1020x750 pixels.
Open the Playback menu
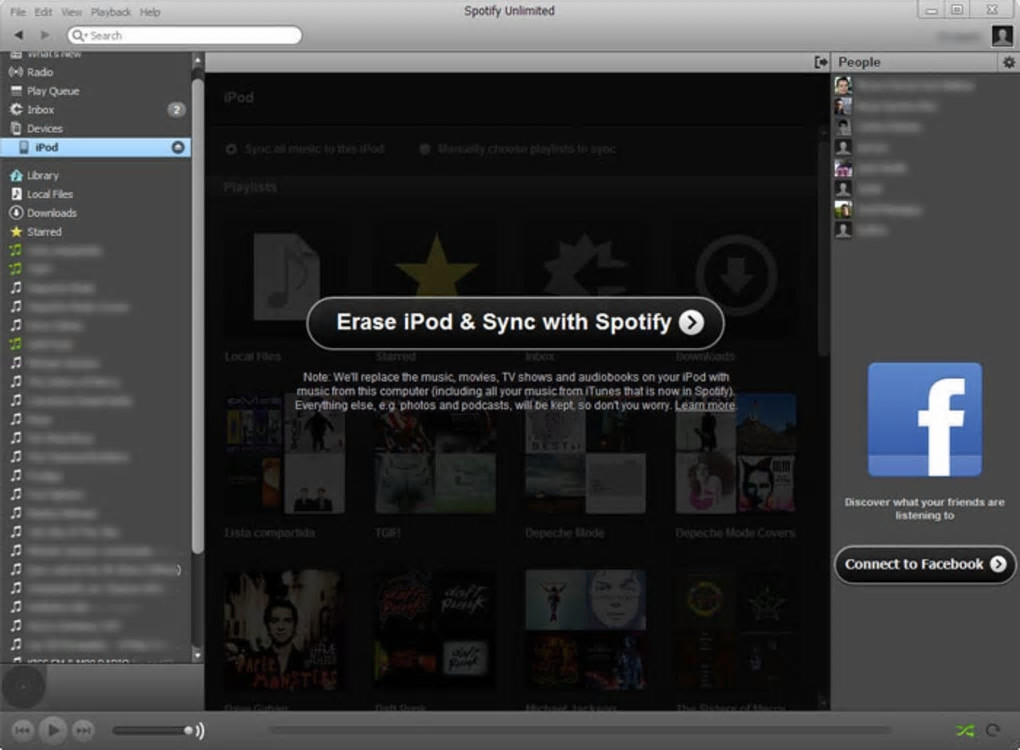(111, 12)
